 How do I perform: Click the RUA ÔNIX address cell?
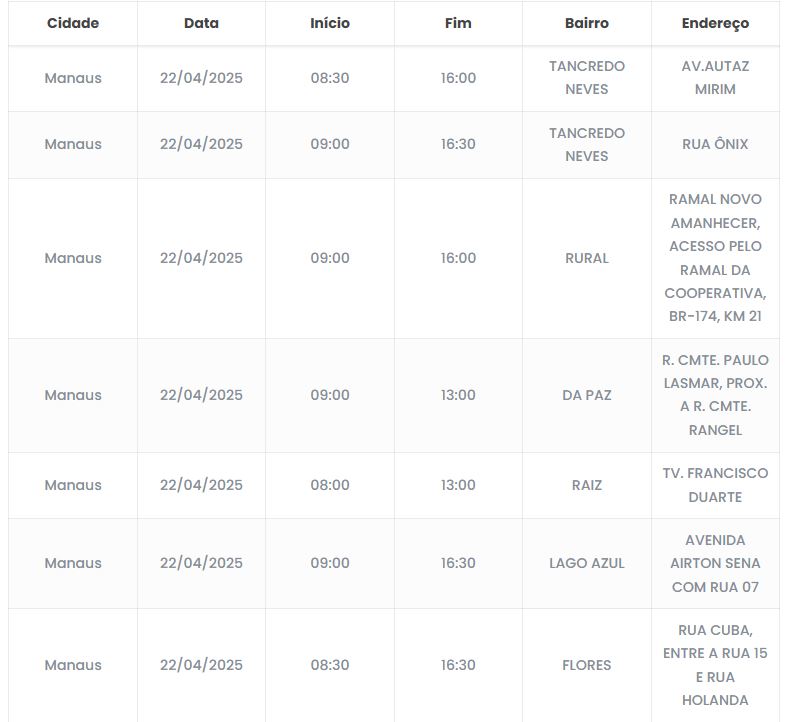click(715, 144)
